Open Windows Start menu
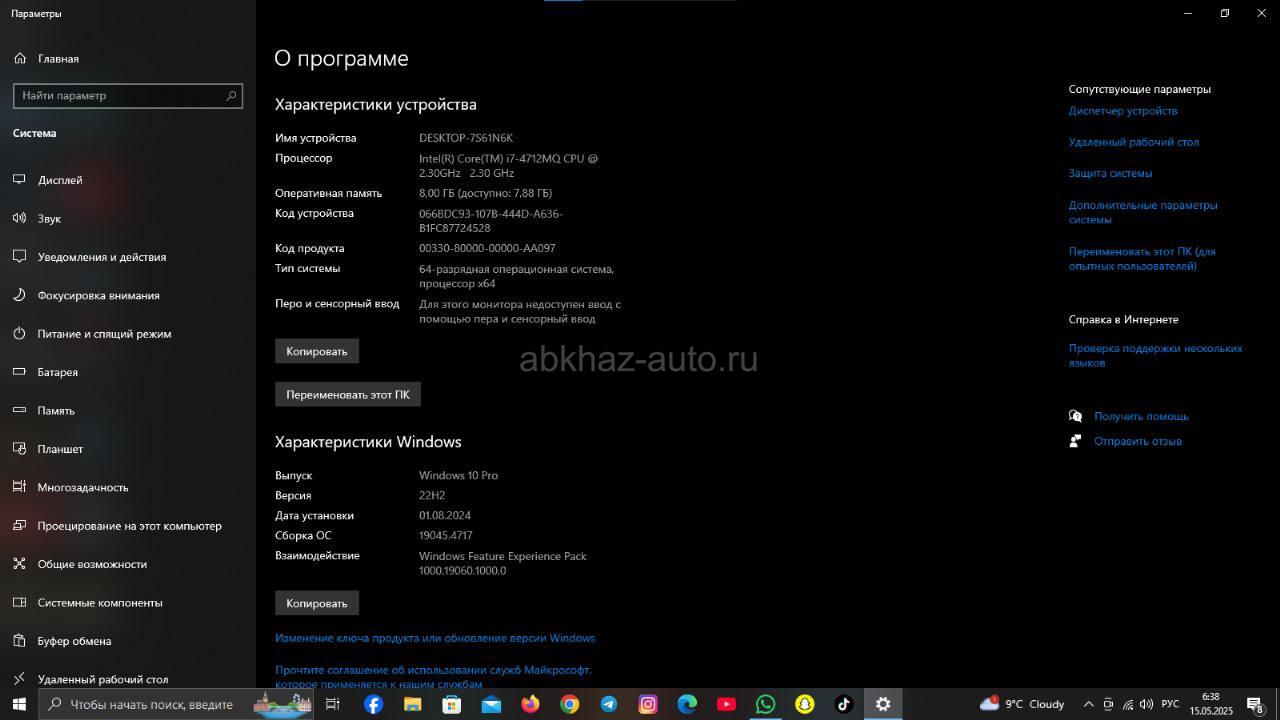This screenshot has width=1280, height=720. (19, 704)
